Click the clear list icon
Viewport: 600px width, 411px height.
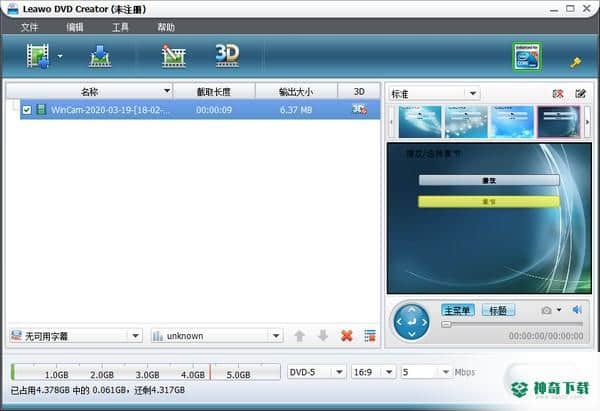(x=370, y=336)
